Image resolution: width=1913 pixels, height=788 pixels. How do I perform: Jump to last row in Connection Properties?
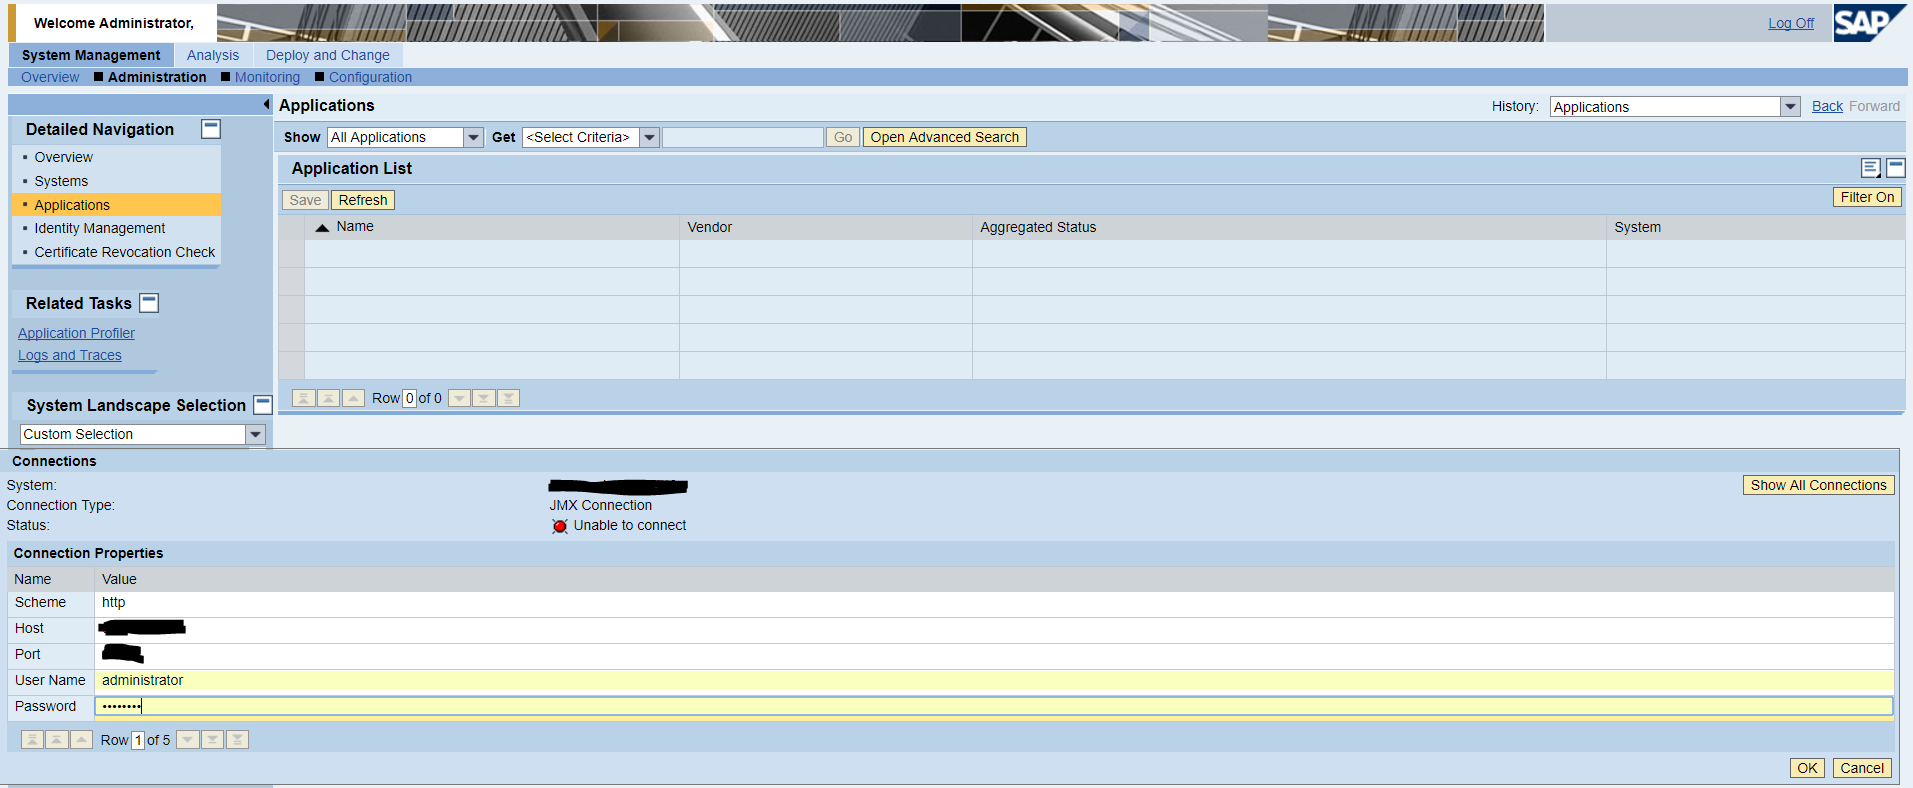coord(237,740)
